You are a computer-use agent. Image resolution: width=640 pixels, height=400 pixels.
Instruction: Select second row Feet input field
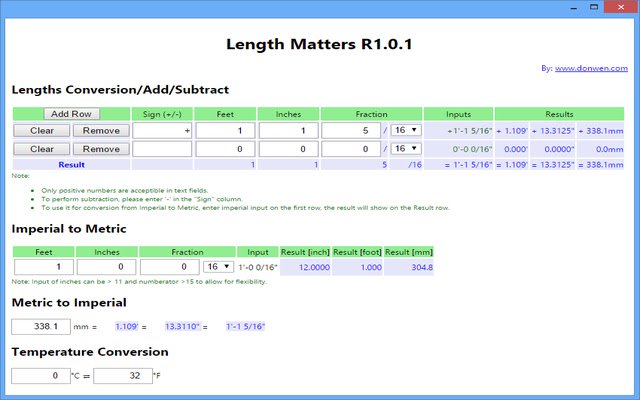[x=225, y=149]
